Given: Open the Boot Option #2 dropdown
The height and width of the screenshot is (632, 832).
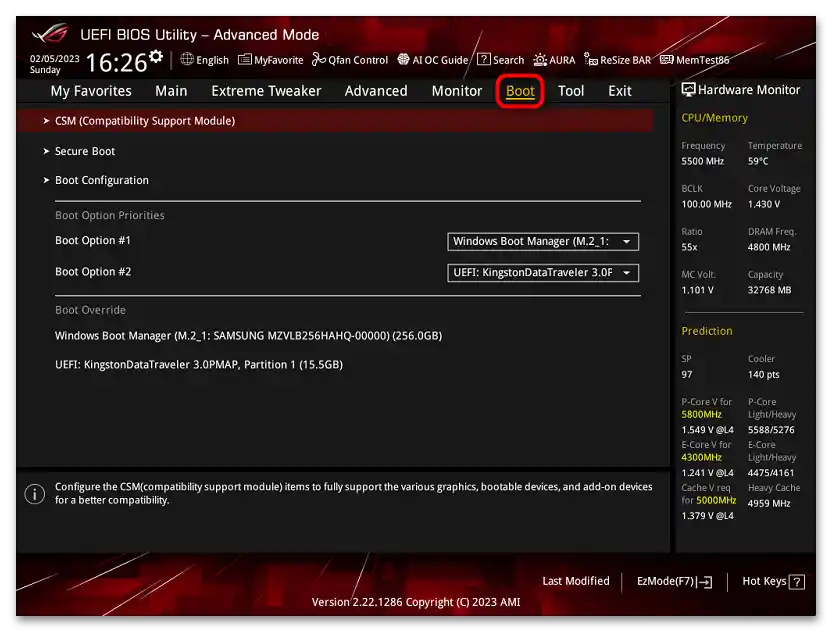Looking at the screenshot, I should pyautogui.click(x=542, y=272).
